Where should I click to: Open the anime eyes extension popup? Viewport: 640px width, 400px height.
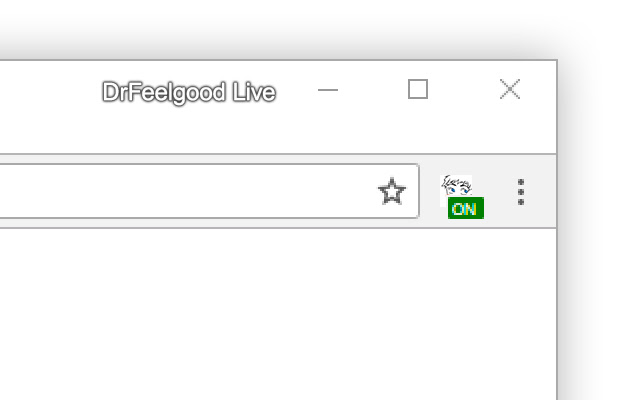[x=462, y=196]
